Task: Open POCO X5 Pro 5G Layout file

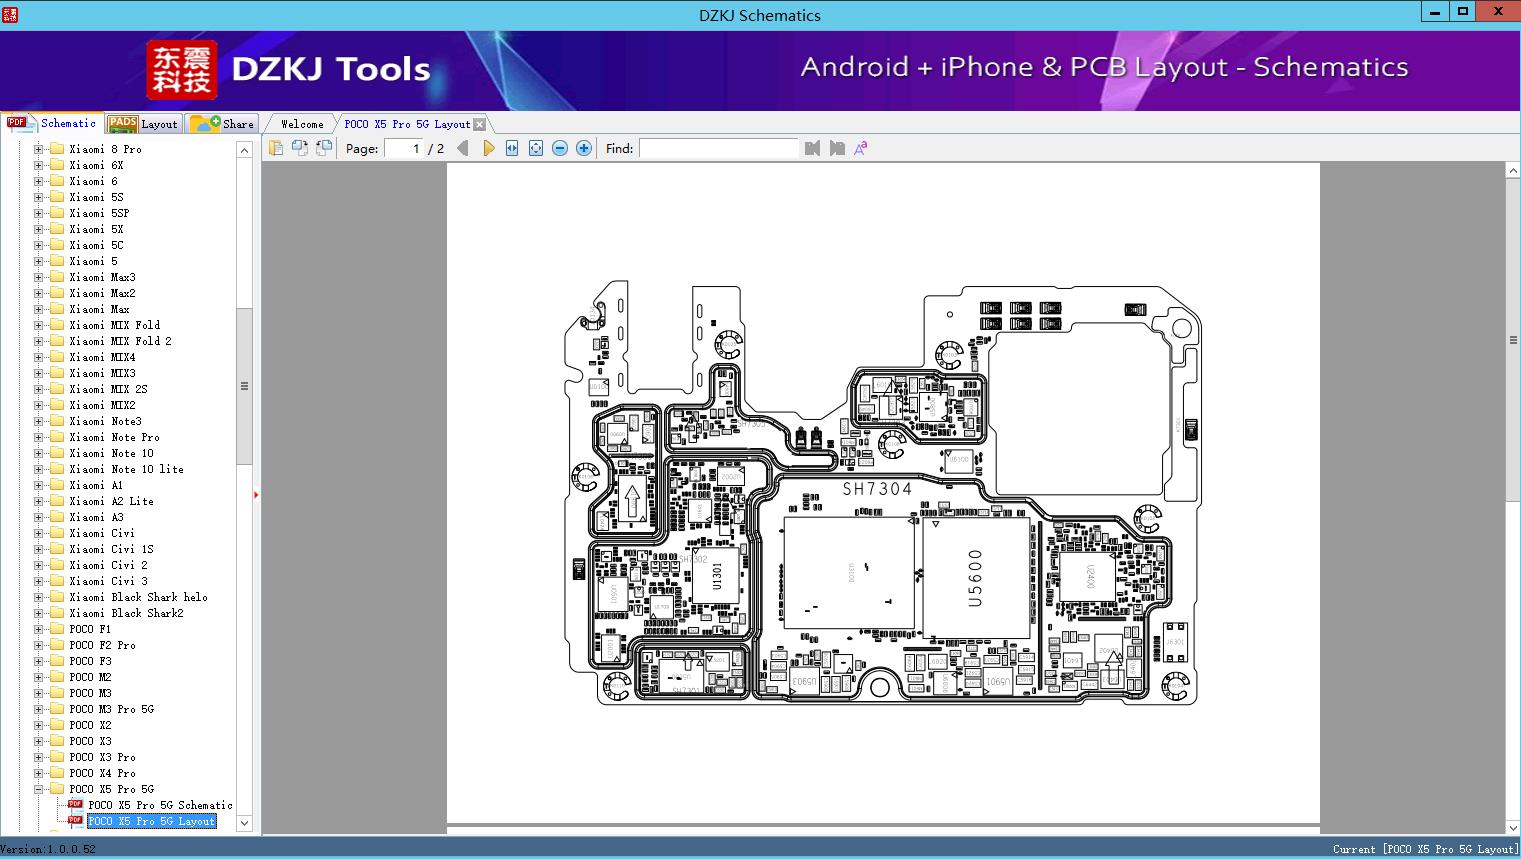Action: coord(151,821)
